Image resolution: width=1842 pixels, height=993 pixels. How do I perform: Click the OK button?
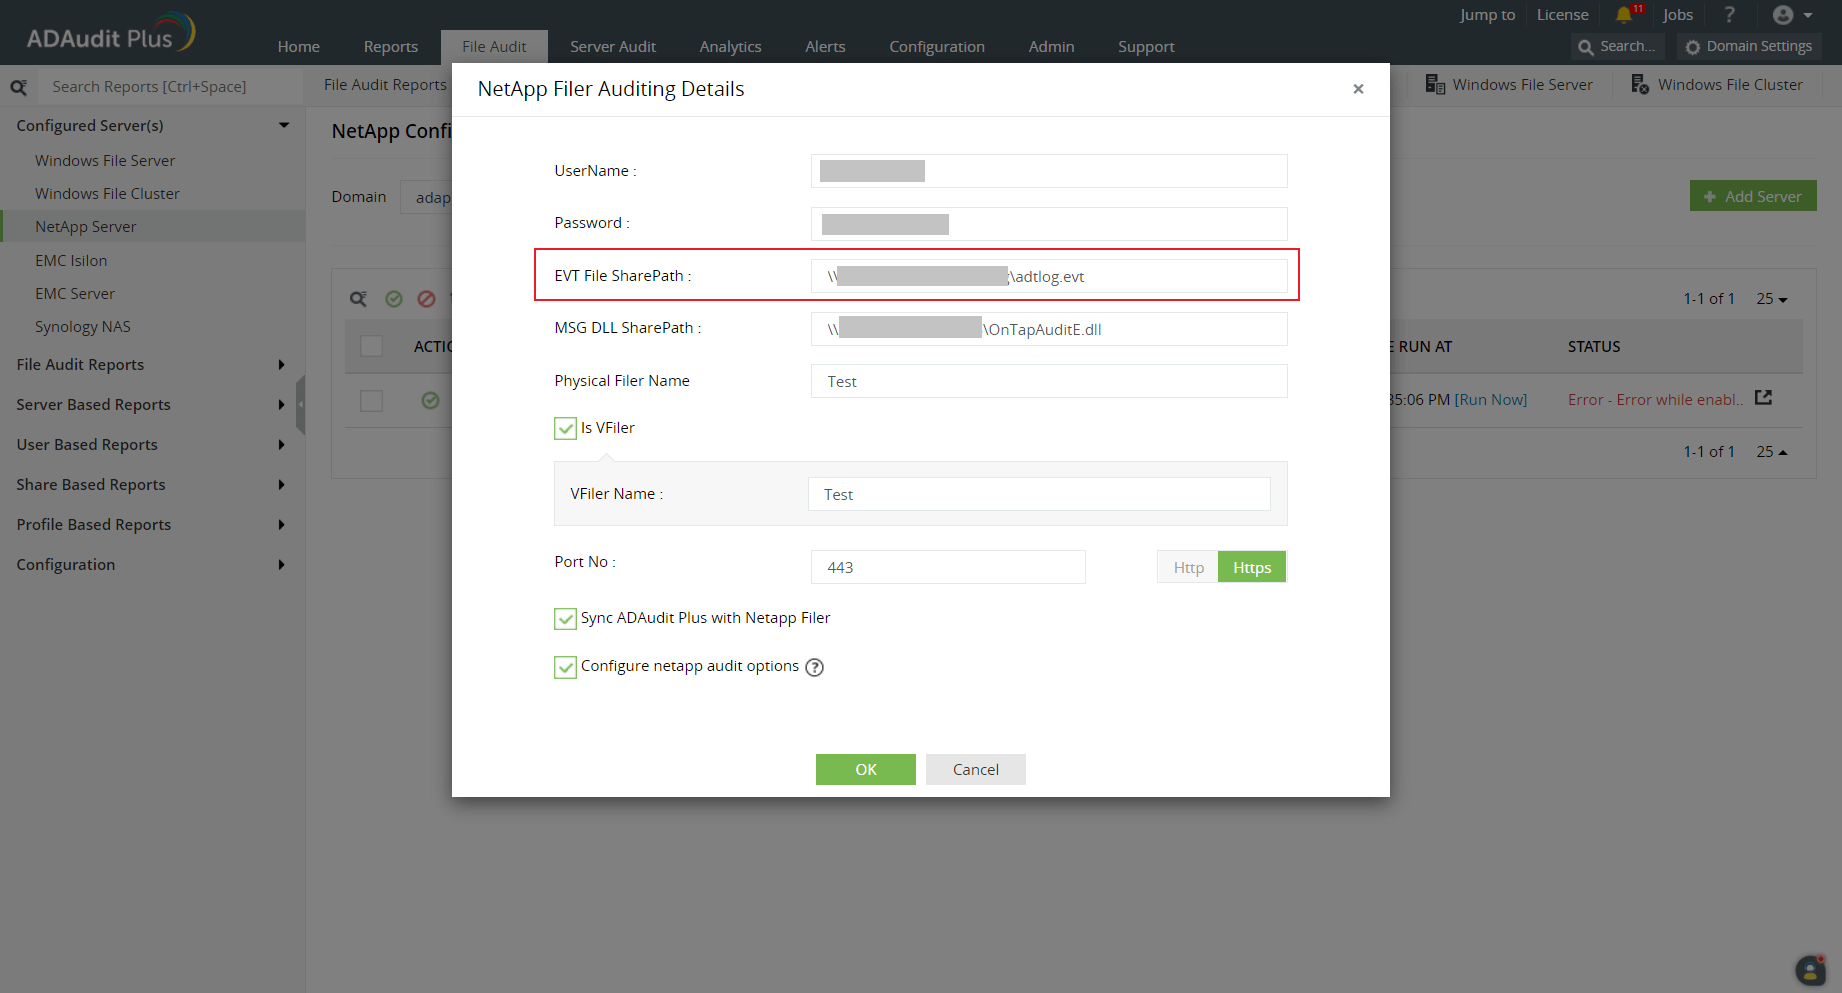tap(865, 769)
